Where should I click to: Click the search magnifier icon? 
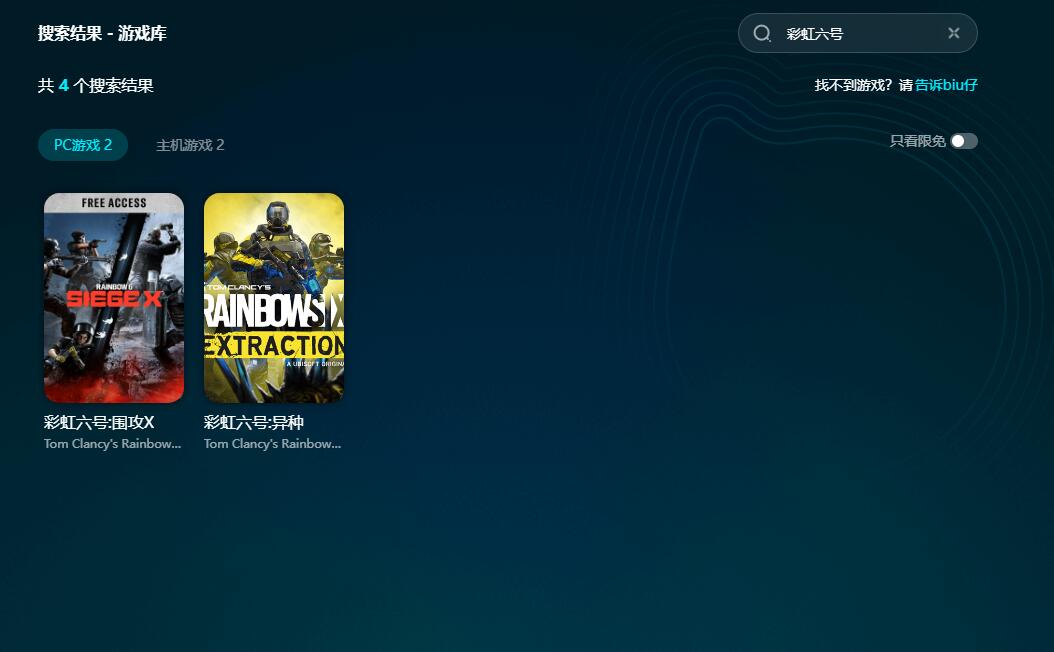coord(762,34)
